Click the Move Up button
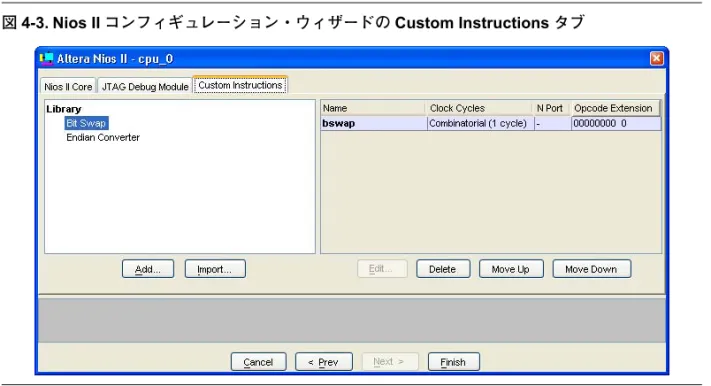 [511, 269]
